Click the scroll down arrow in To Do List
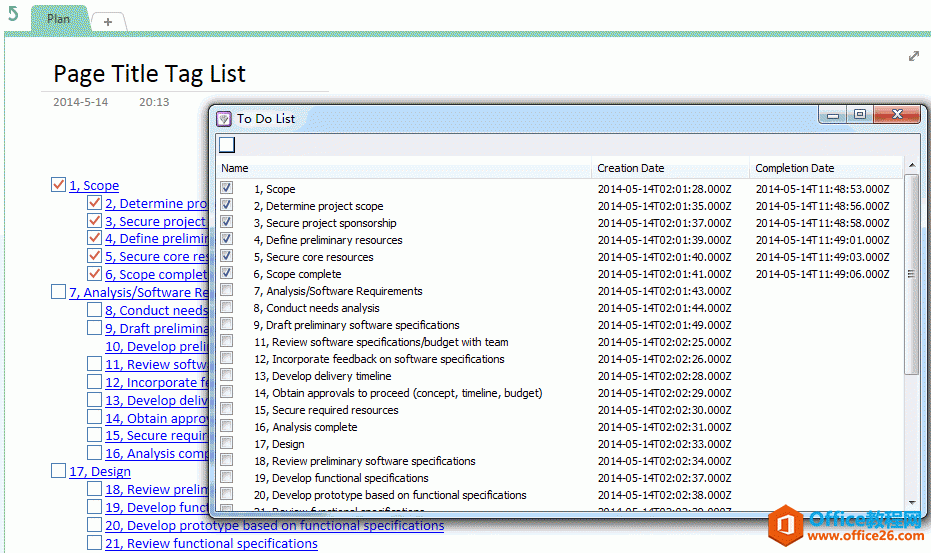The image size is (931, 553). click(911, 502)
